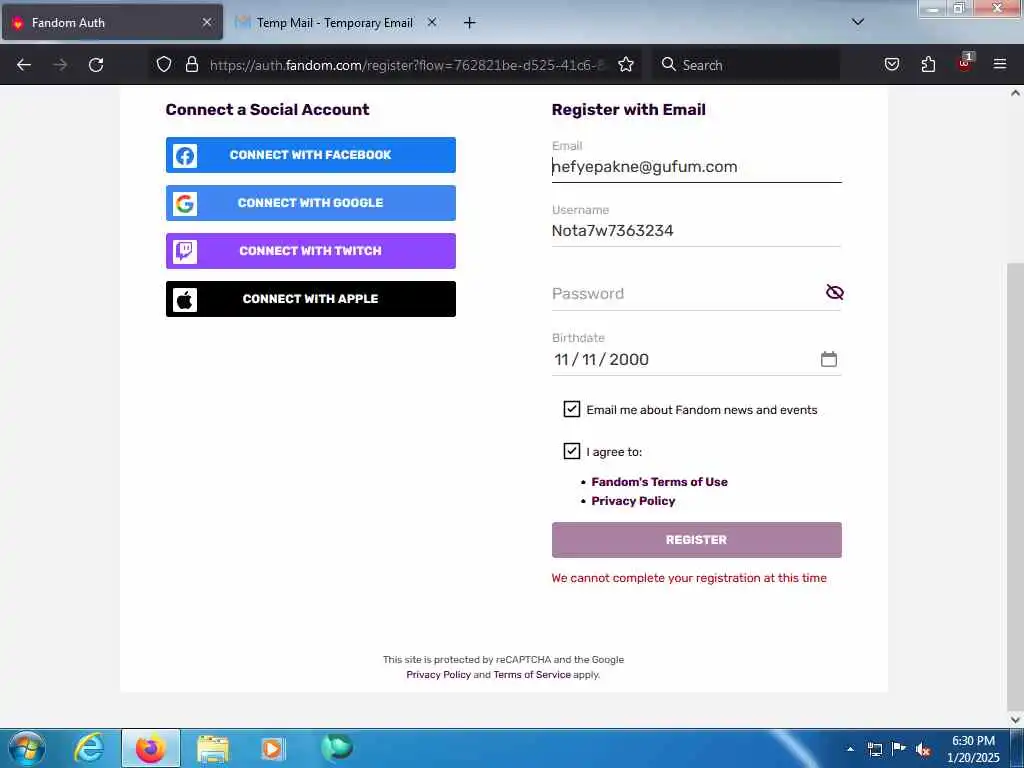
Task: Click Connect with Google button
Action: click(311, 203)
